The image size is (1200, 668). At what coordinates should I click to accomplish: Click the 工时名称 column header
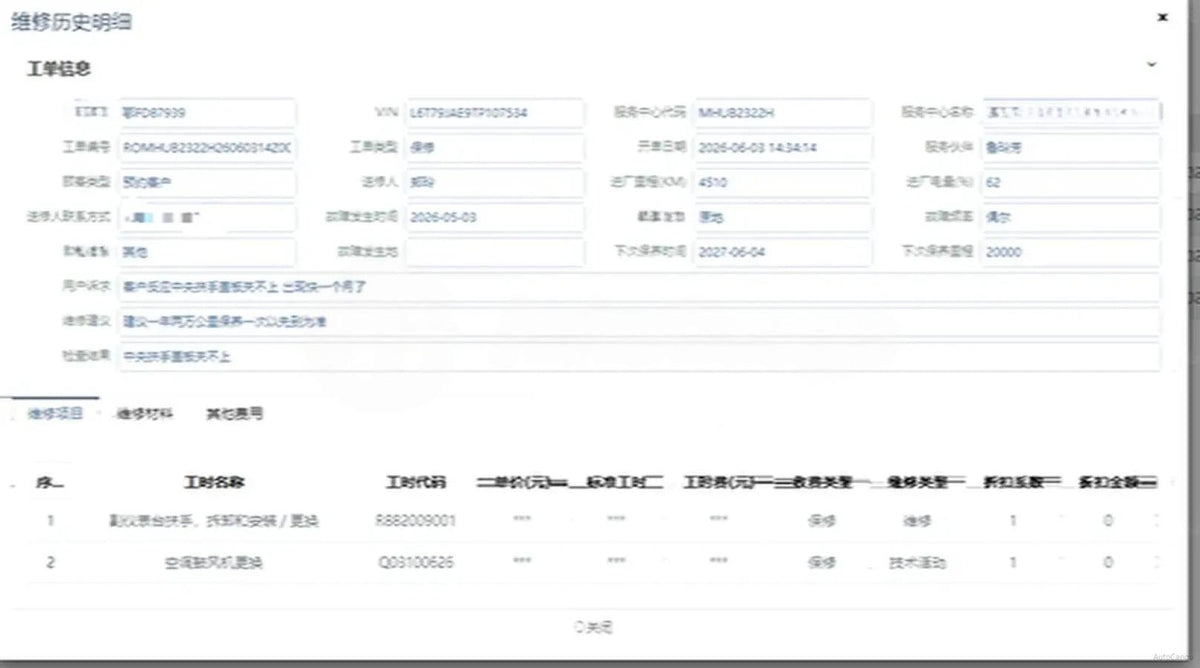tap(214, 482)
